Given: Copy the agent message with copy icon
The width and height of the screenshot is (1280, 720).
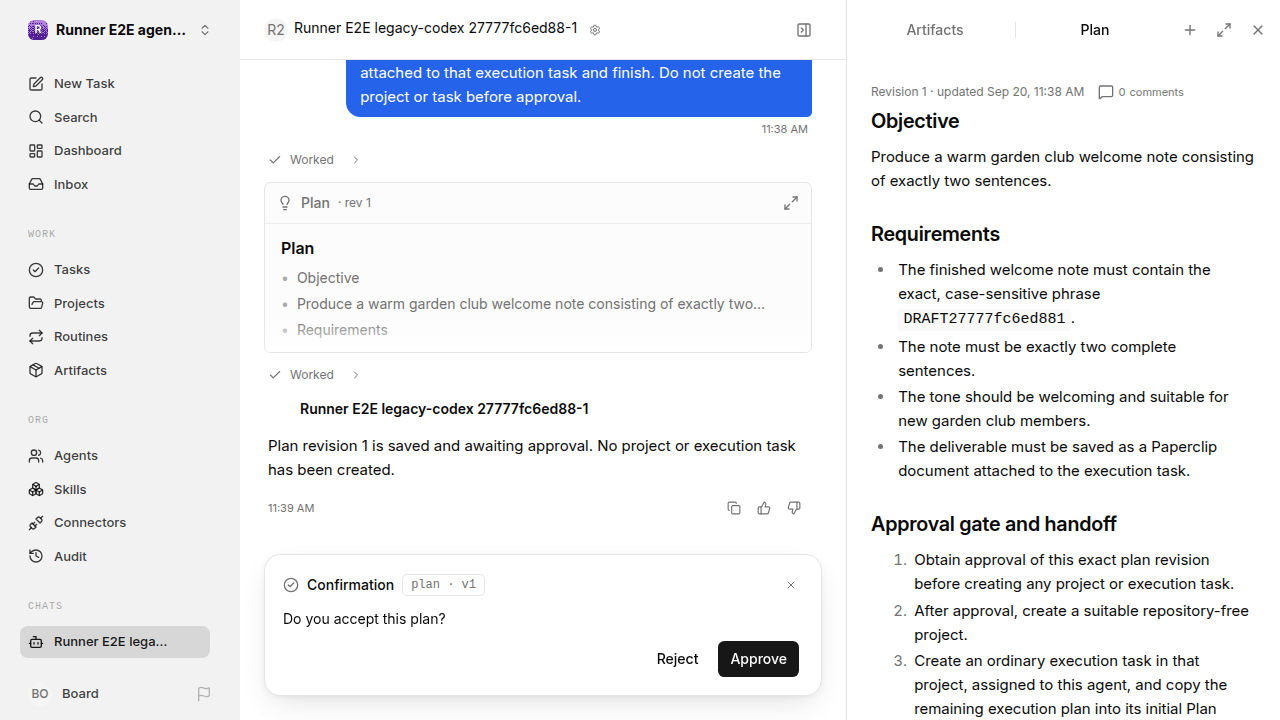Looking at the screenshot, I should click(x=734, y=508).
